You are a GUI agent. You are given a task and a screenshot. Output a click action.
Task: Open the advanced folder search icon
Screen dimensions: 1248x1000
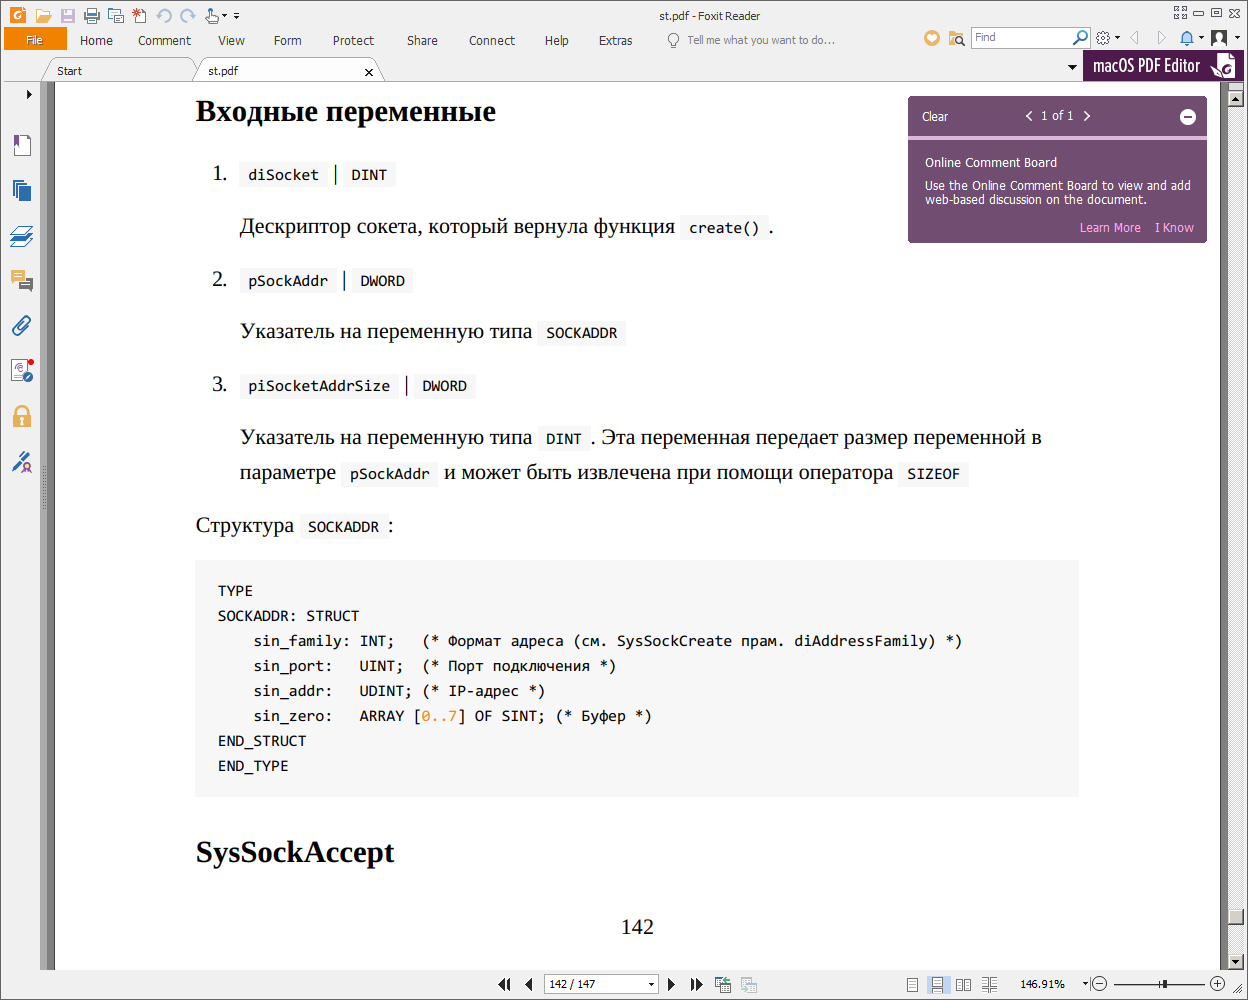(x=957, y=38)
